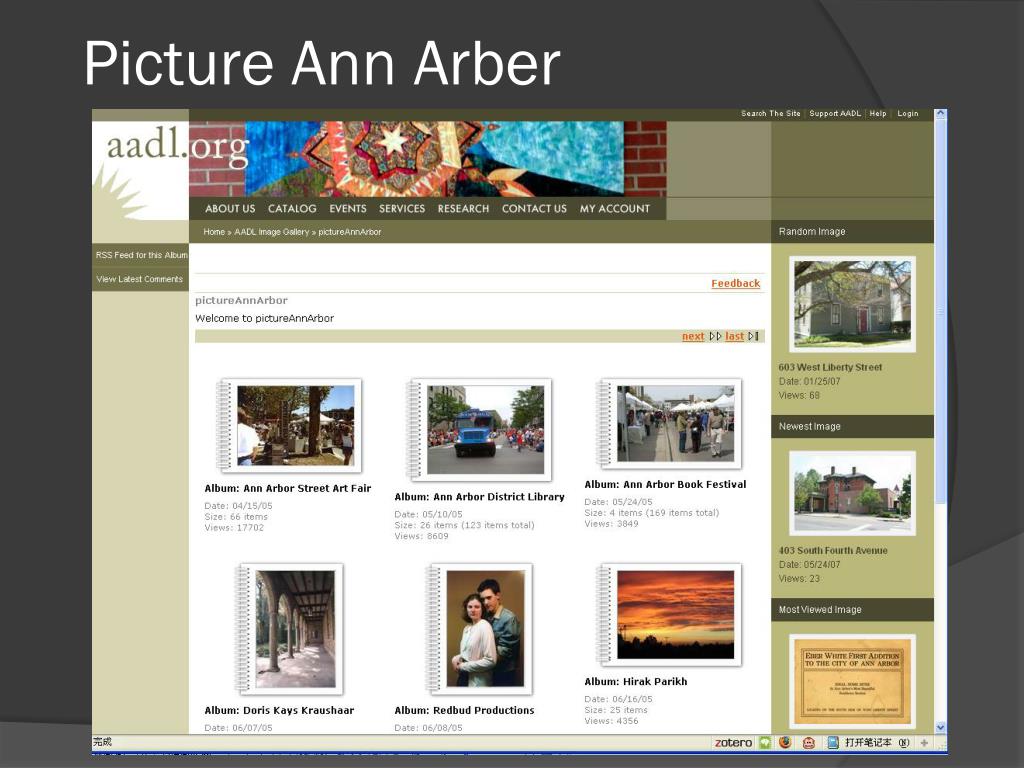Click Size: 26 items (123 items total)

[464, 525]
